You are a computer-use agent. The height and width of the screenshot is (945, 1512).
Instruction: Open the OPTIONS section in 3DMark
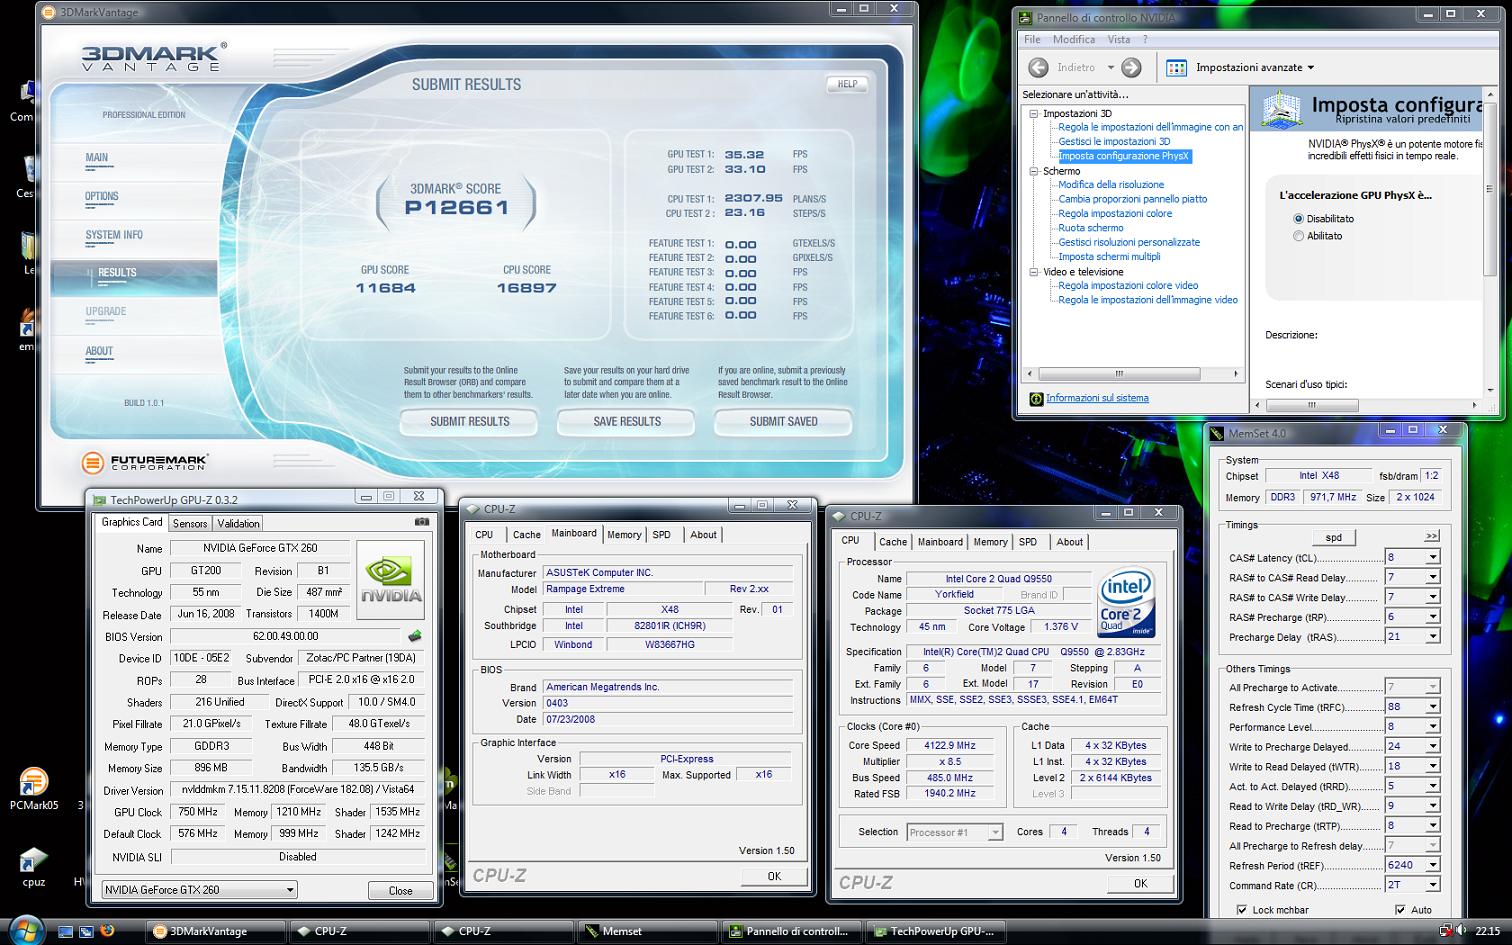(102, 196)
